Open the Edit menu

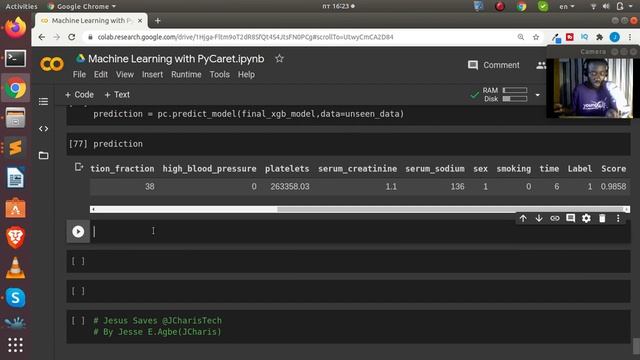tap(101, 75)
